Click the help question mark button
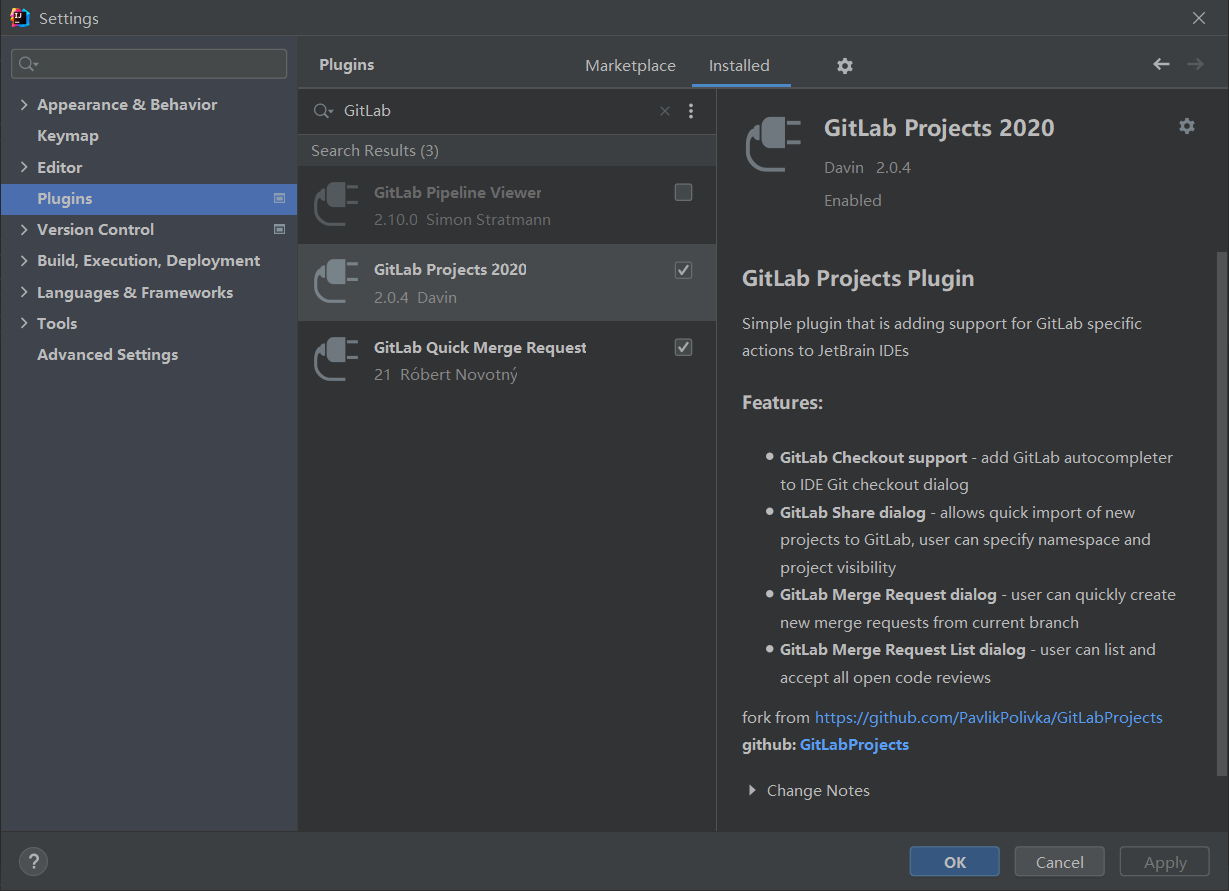This screenshot has width=1229, height=891. pos(33,861)
